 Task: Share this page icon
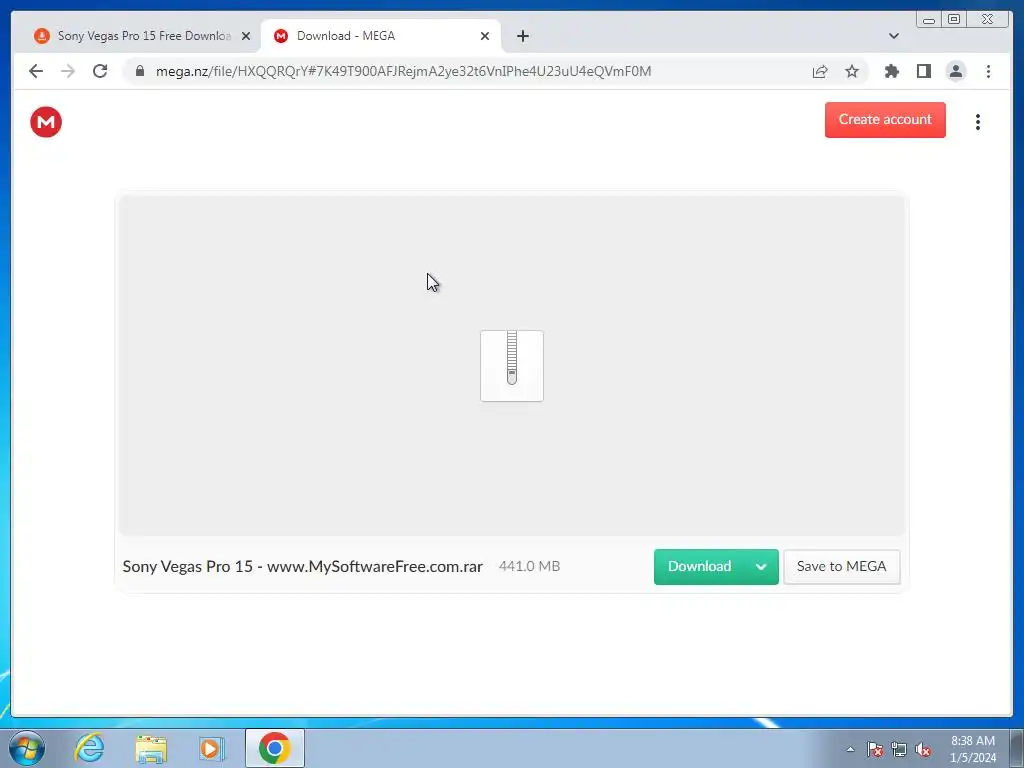click(820, 71)
